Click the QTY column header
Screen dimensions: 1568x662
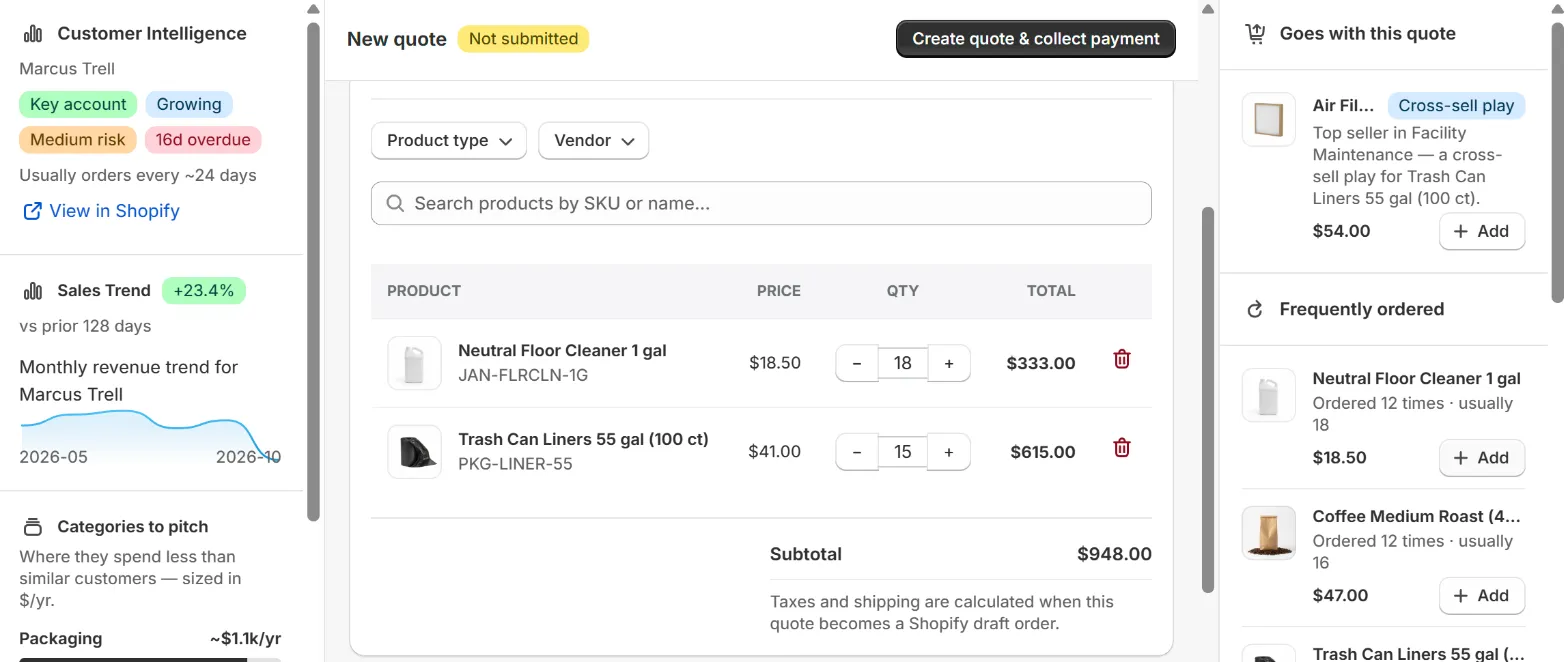[x=902, y=291]
